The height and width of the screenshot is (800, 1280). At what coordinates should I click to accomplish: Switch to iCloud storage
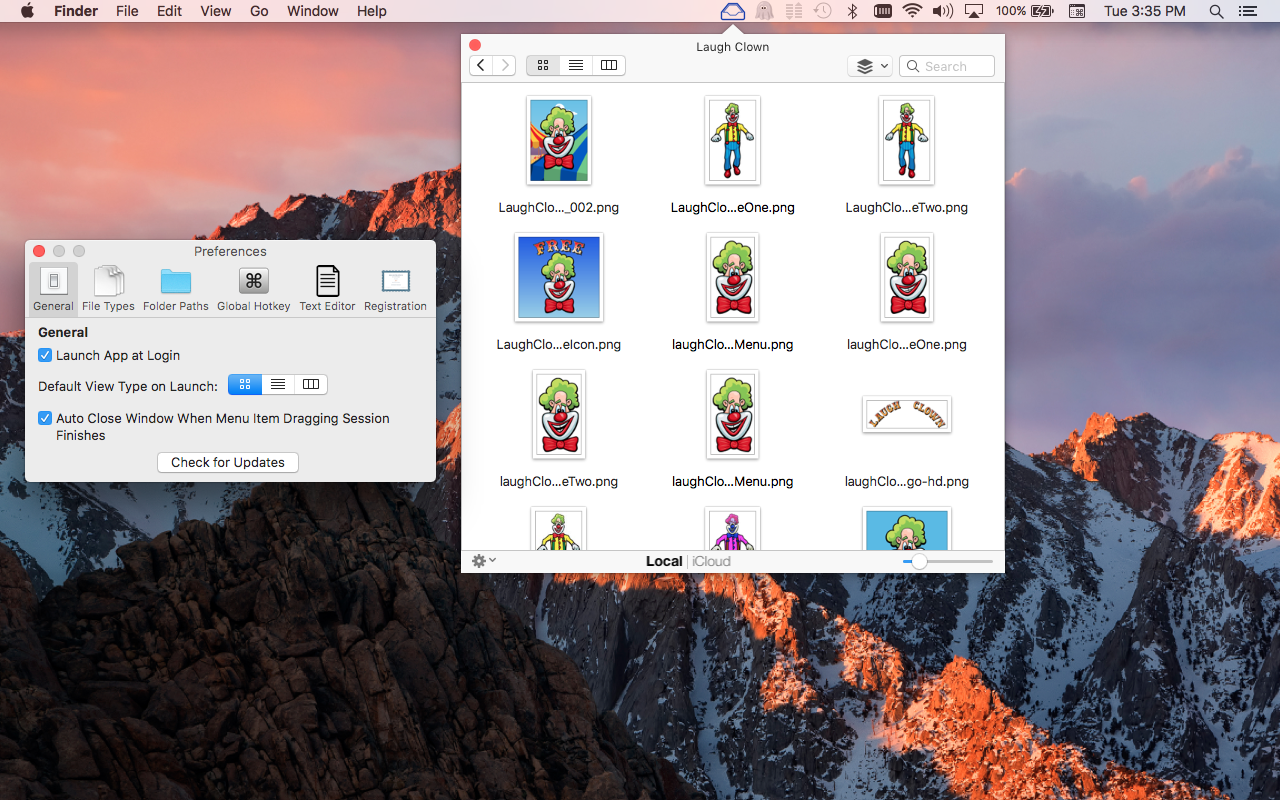click(711, 561)
